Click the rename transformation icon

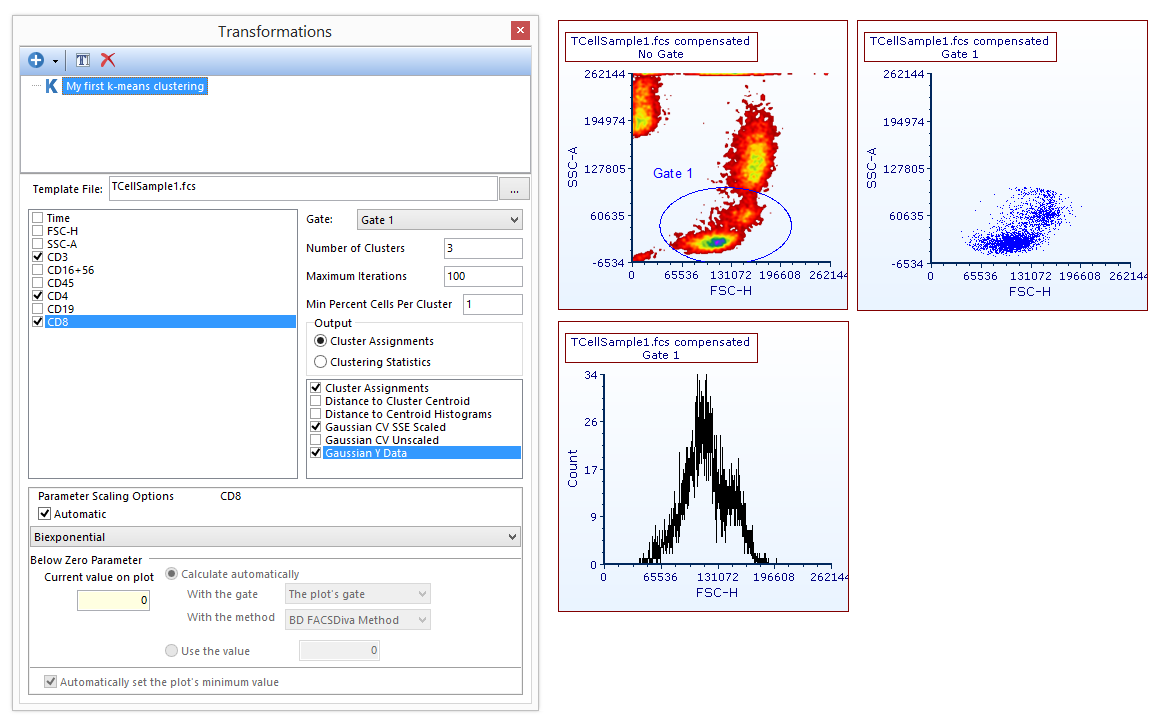tap(83, 61)
